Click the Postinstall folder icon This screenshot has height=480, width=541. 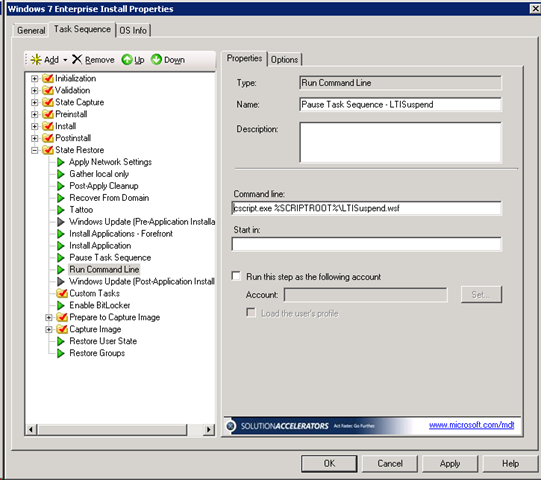pyautogui.click(x=48, y=138)
